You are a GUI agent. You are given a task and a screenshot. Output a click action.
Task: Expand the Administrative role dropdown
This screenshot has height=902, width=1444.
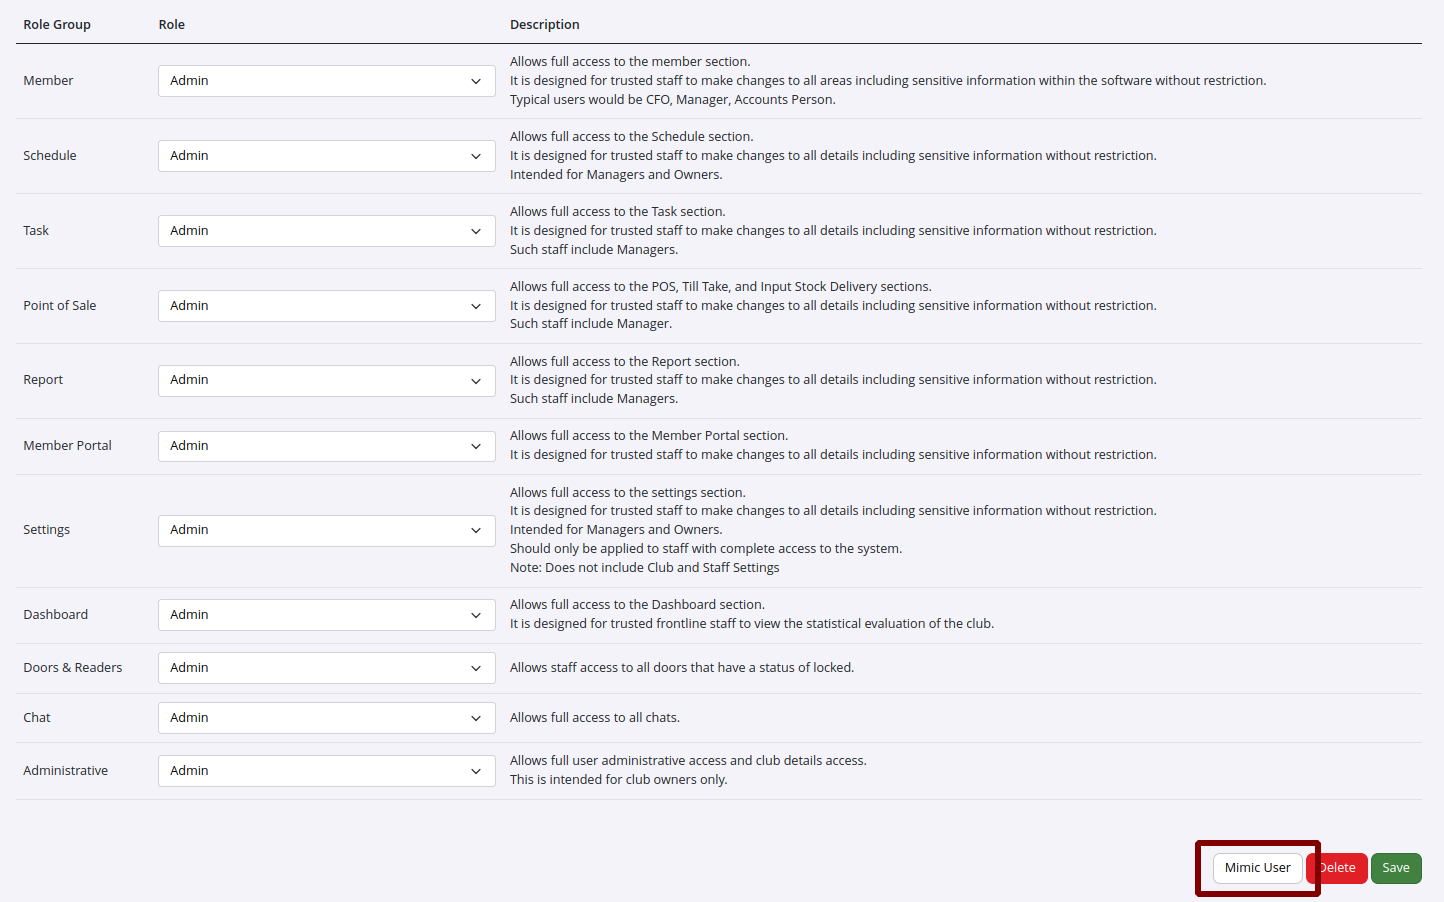click(x=326, y=771)
